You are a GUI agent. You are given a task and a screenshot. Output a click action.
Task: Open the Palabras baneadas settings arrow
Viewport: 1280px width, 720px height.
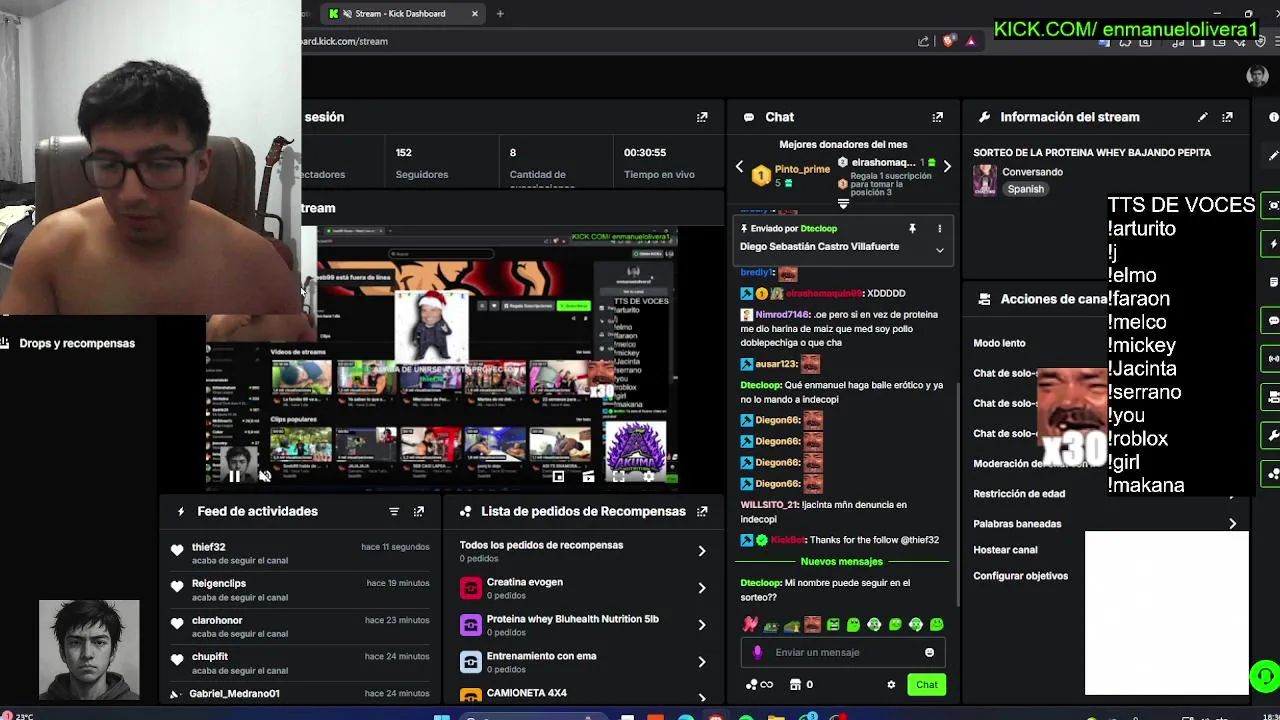(x=1232, y=524)
